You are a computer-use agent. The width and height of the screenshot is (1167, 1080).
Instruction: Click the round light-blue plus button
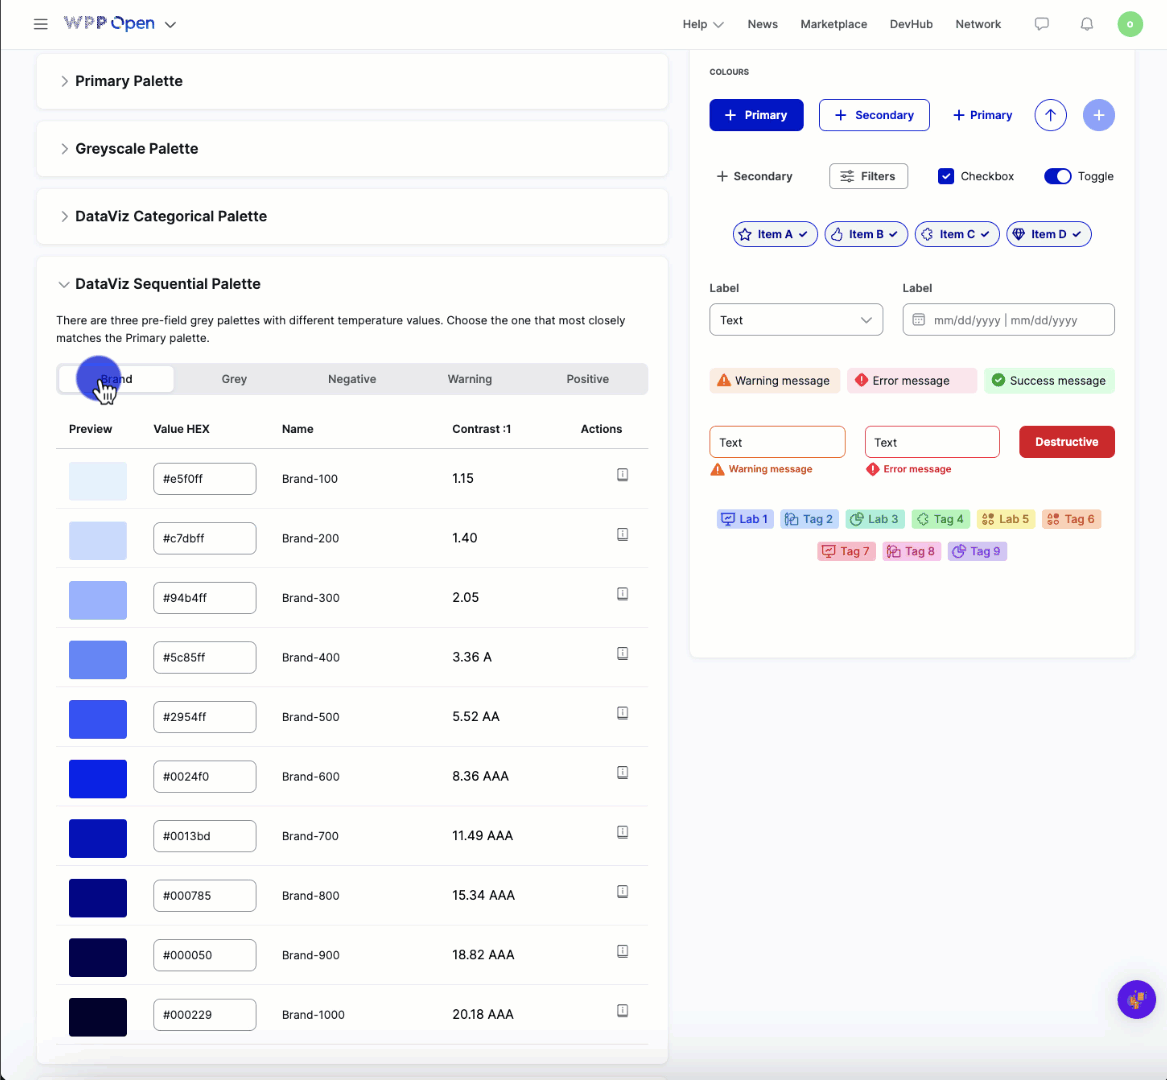[x=1098, y=115]
